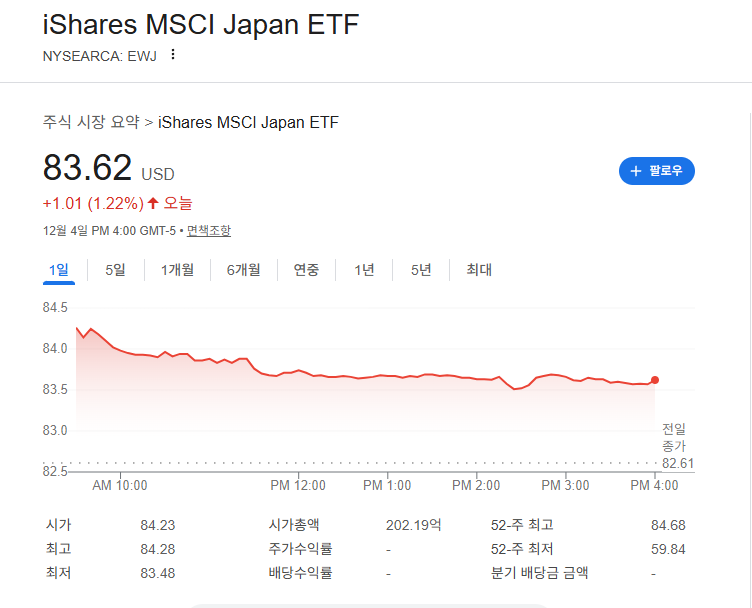Image resolution: width=752 pixels, height=608 pixels.
Task: Show 최대 maximum history chart
Action: coord(479,270)
